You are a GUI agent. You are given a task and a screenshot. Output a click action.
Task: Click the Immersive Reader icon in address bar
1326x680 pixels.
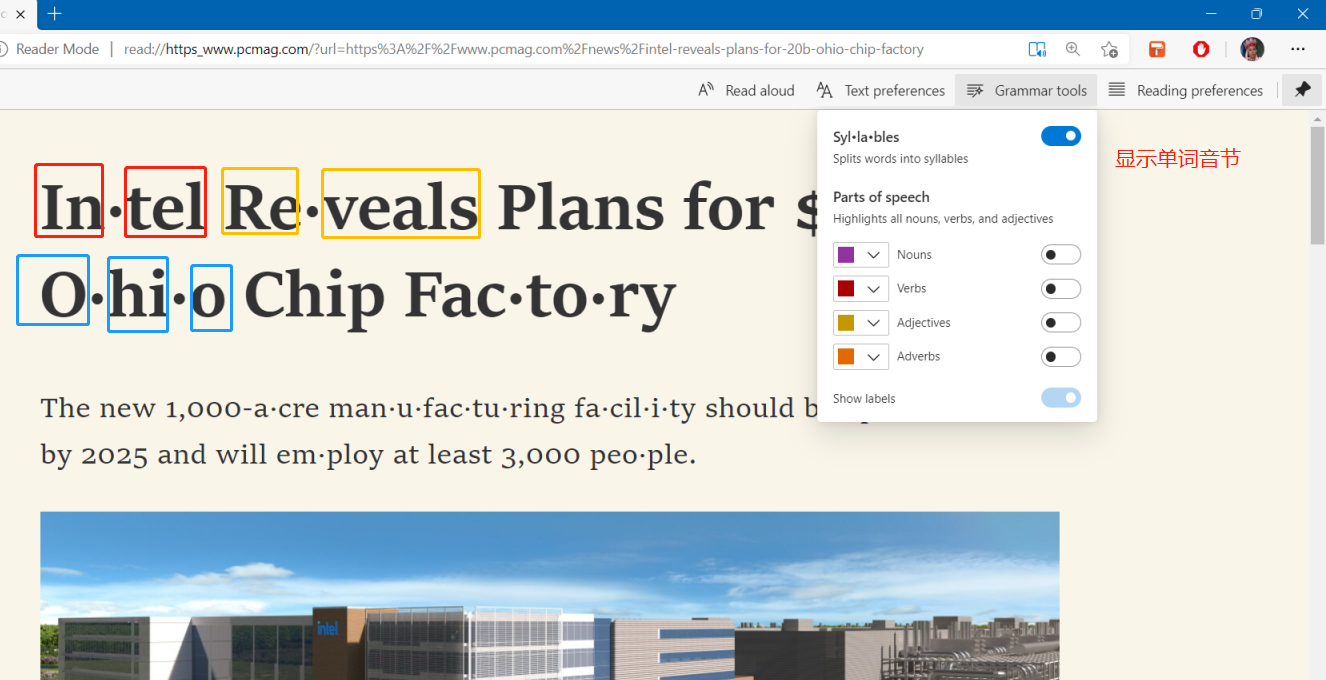1037,49
